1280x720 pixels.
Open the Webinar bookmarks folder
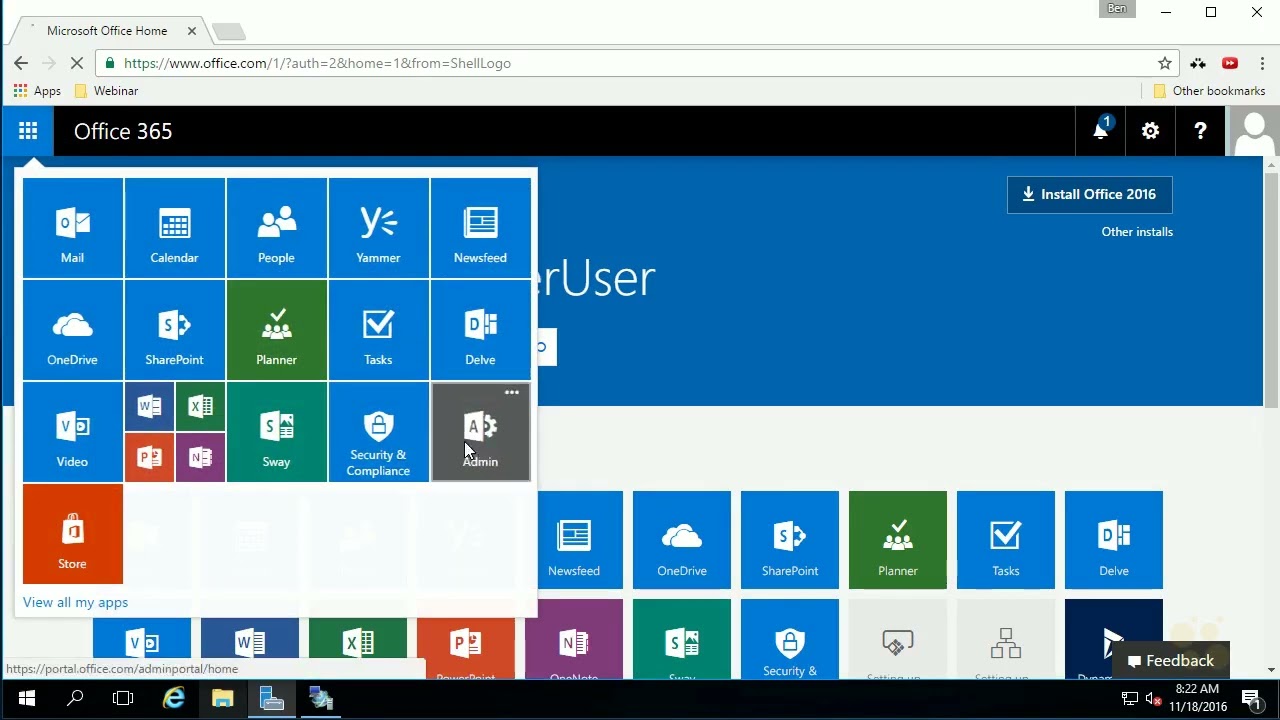(x=106, y=91)
